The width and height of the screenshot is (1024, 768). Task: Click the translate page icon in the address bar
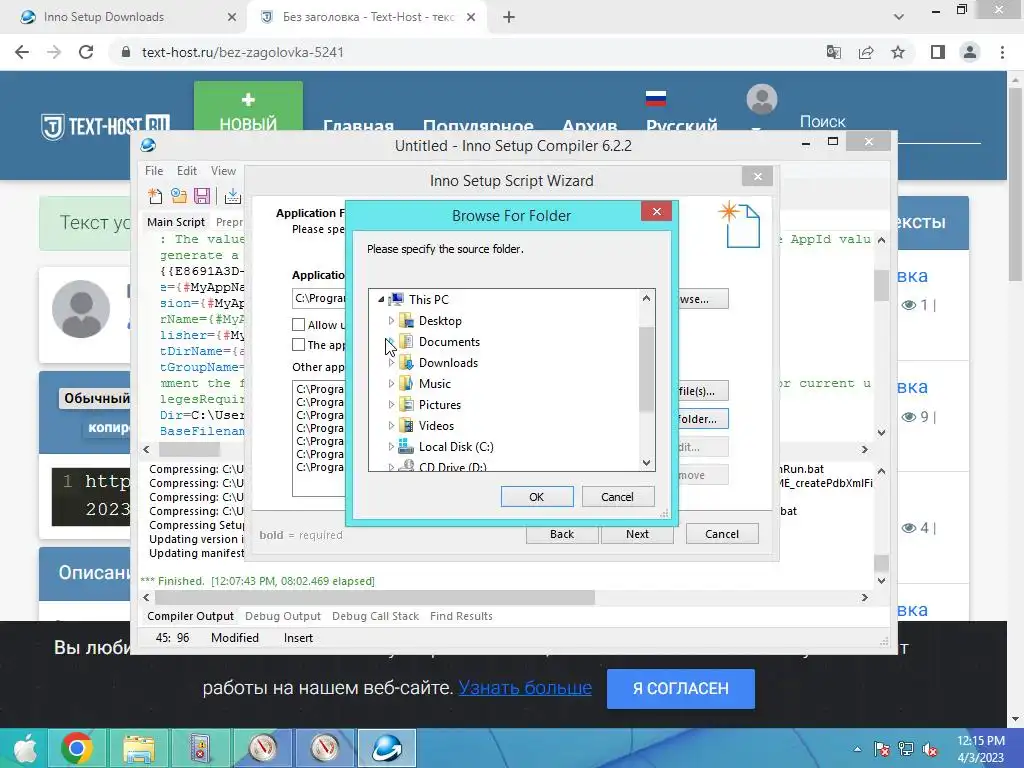[834, 52]
